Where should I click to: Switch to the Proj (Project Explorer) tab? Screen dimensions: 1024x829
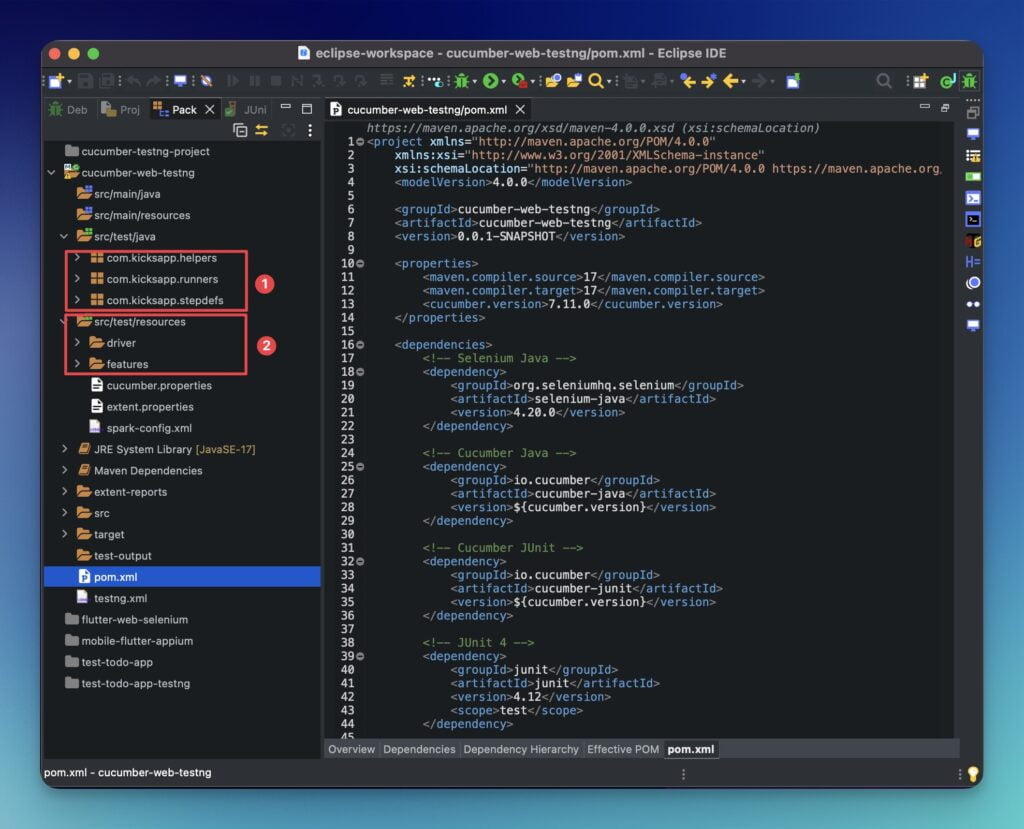[121, 110]
